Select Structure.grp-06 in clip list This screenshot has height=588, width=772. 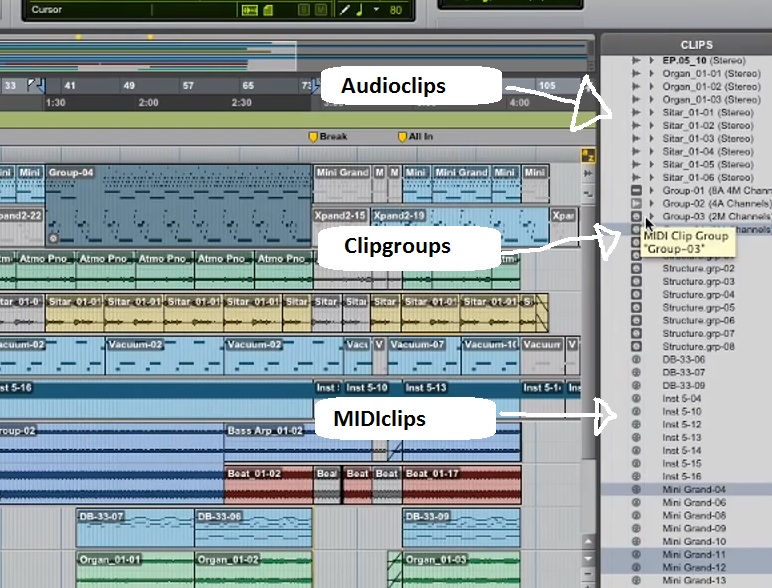pos(698,321)
